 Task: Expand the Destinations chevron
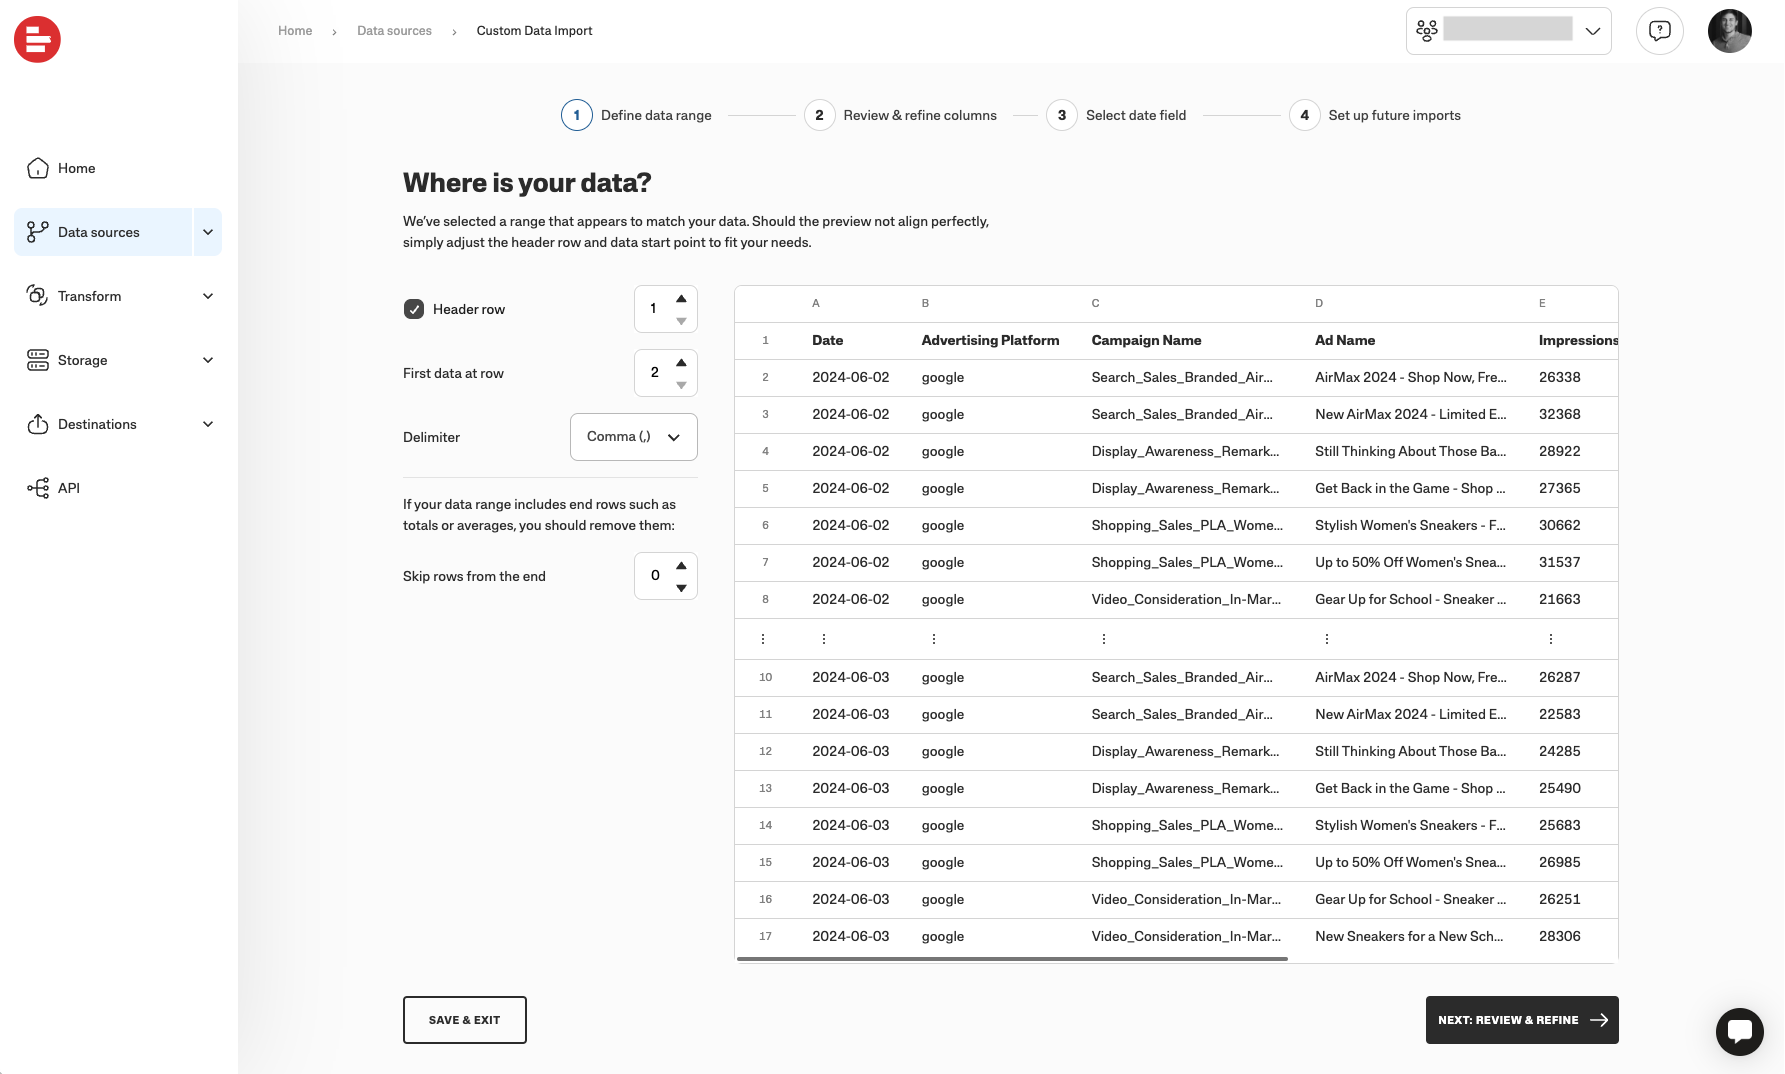(208, 424)
